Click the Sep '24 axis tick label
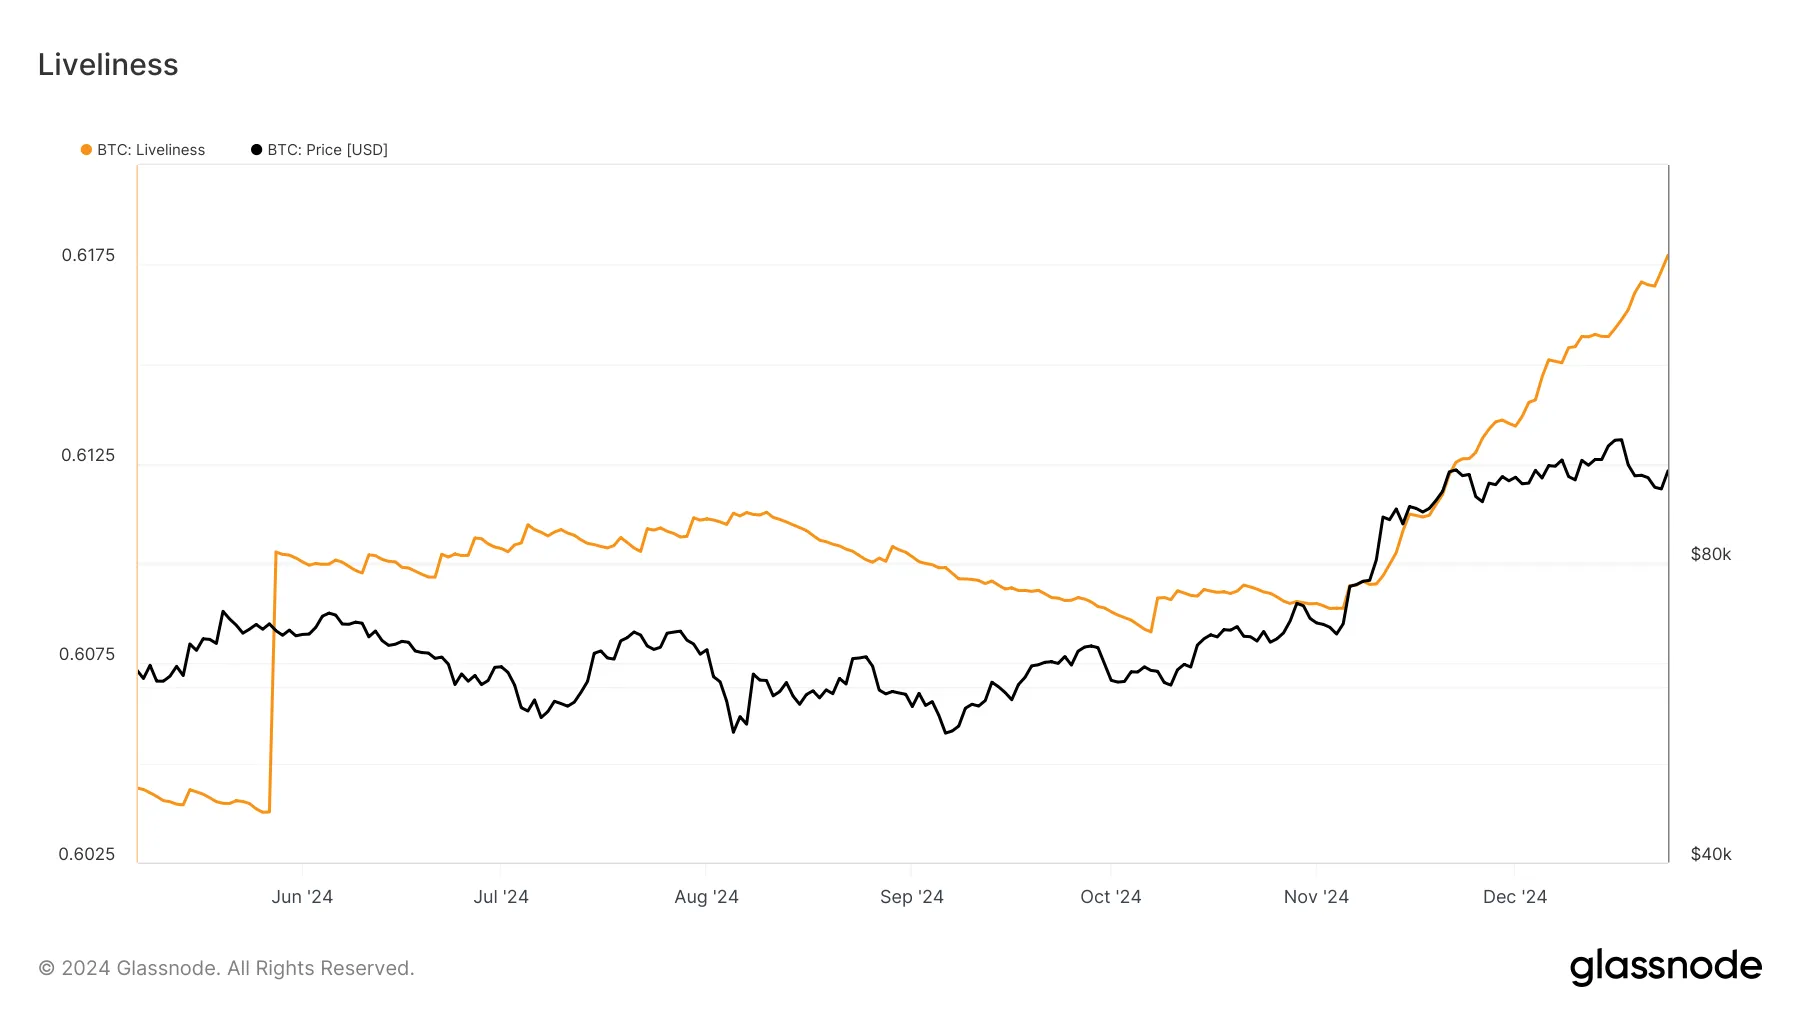Screen dimensions: 1800x1013 pyautogui.click(x=911, y=897)
